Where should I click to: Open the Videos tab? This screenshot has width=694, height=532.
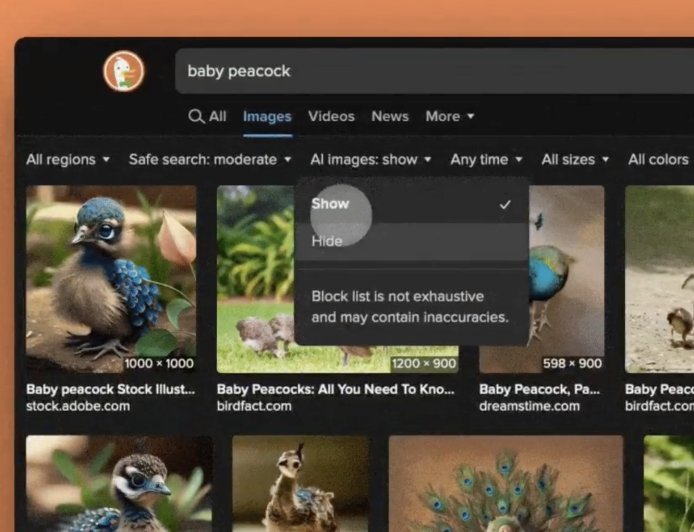tap(332, 116)
